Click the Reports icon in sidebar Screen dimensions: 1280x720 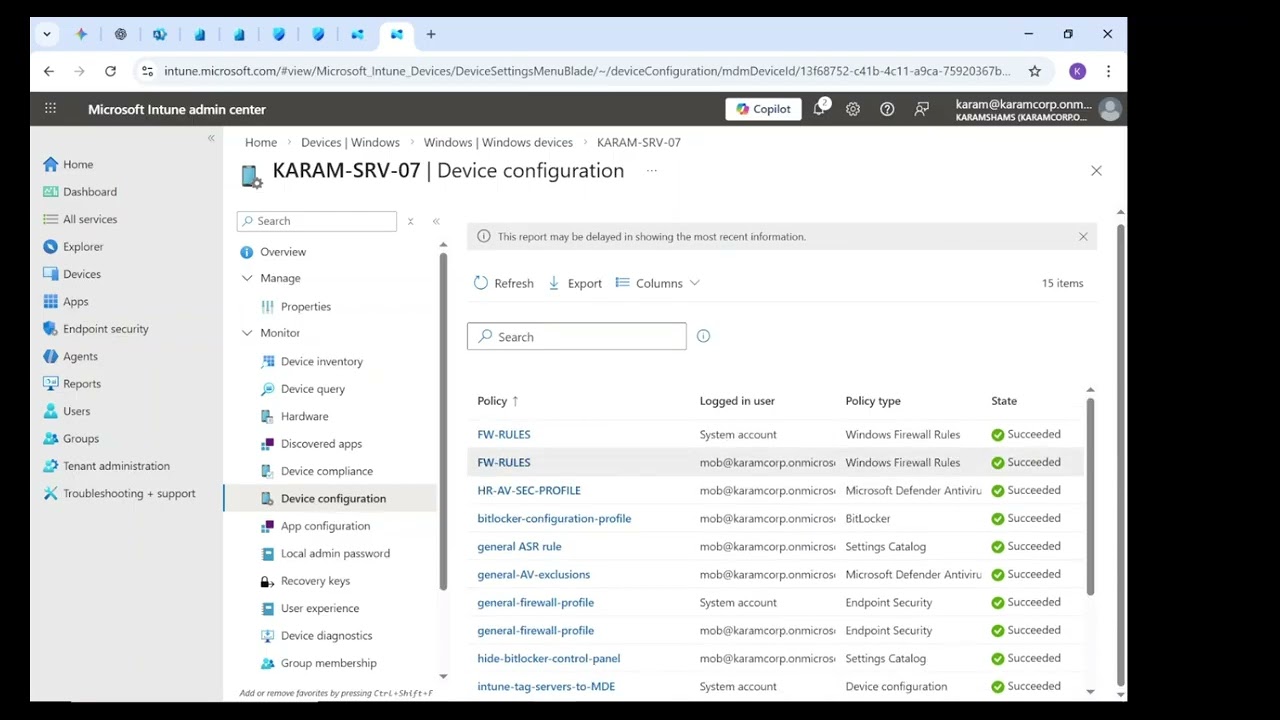tap(50, 384)
